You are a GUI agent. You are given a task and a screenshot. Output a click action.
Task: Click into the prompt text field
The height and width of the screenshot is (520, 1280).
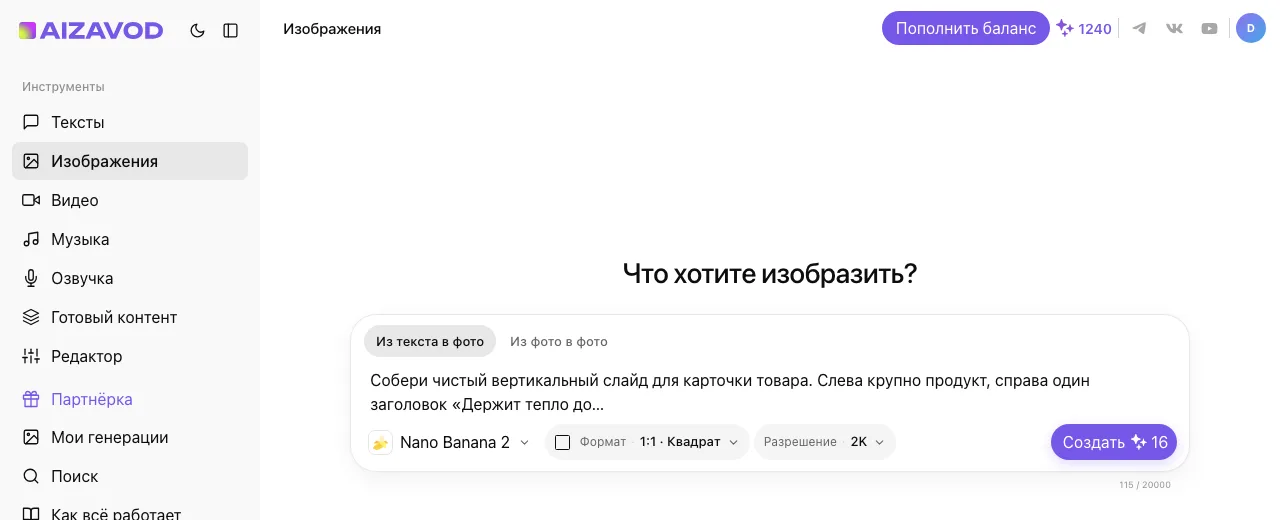tap(770, 393)
